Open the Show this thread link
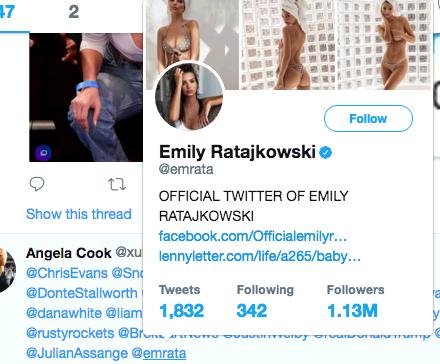The width and height of the screenshot is (440, 364). click(79, 214)
